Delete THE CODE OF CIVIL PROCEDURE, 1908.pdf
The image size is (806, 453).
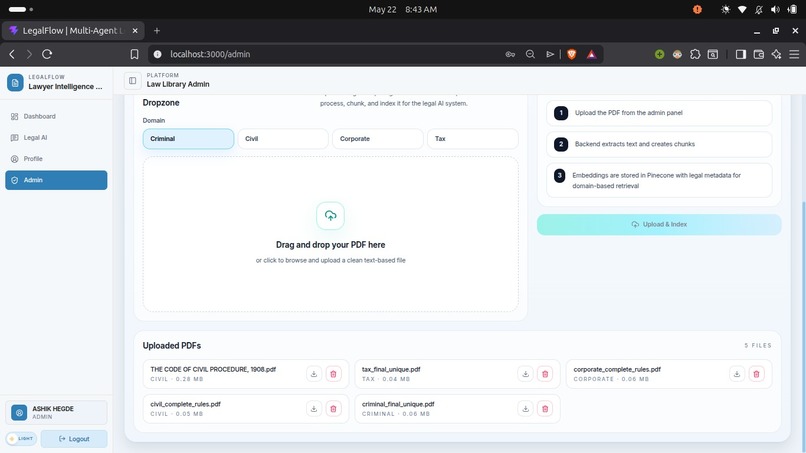click(333, 374)
